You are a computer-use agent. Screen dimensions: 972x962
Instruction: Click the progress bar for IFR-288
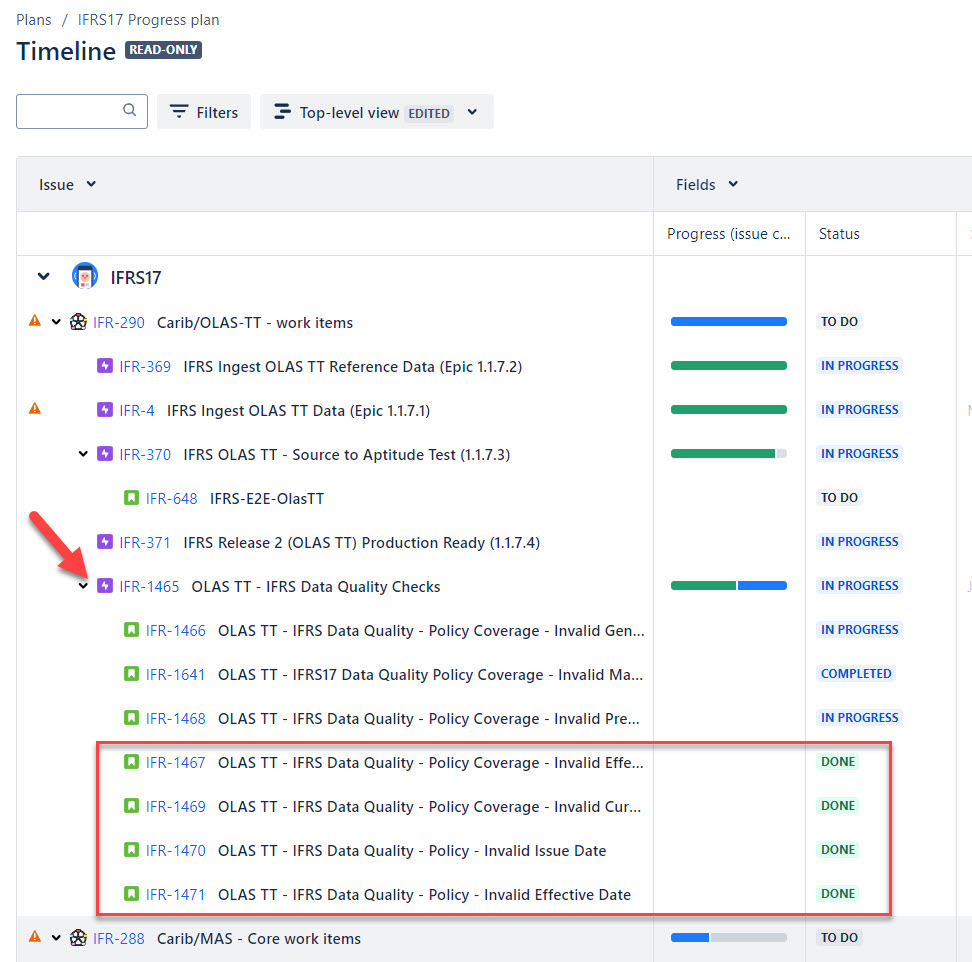coord(728,938)
